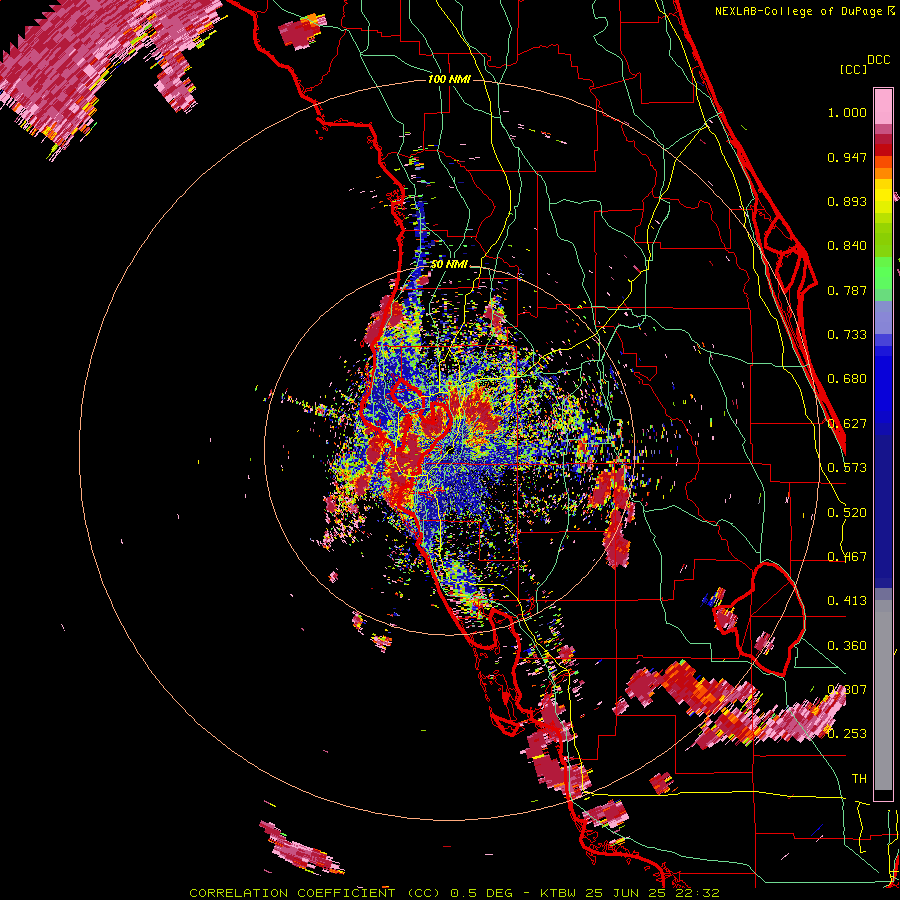Click the DCC label above the color scale
This screenshot has width=900, height=900.
[878, 60]
